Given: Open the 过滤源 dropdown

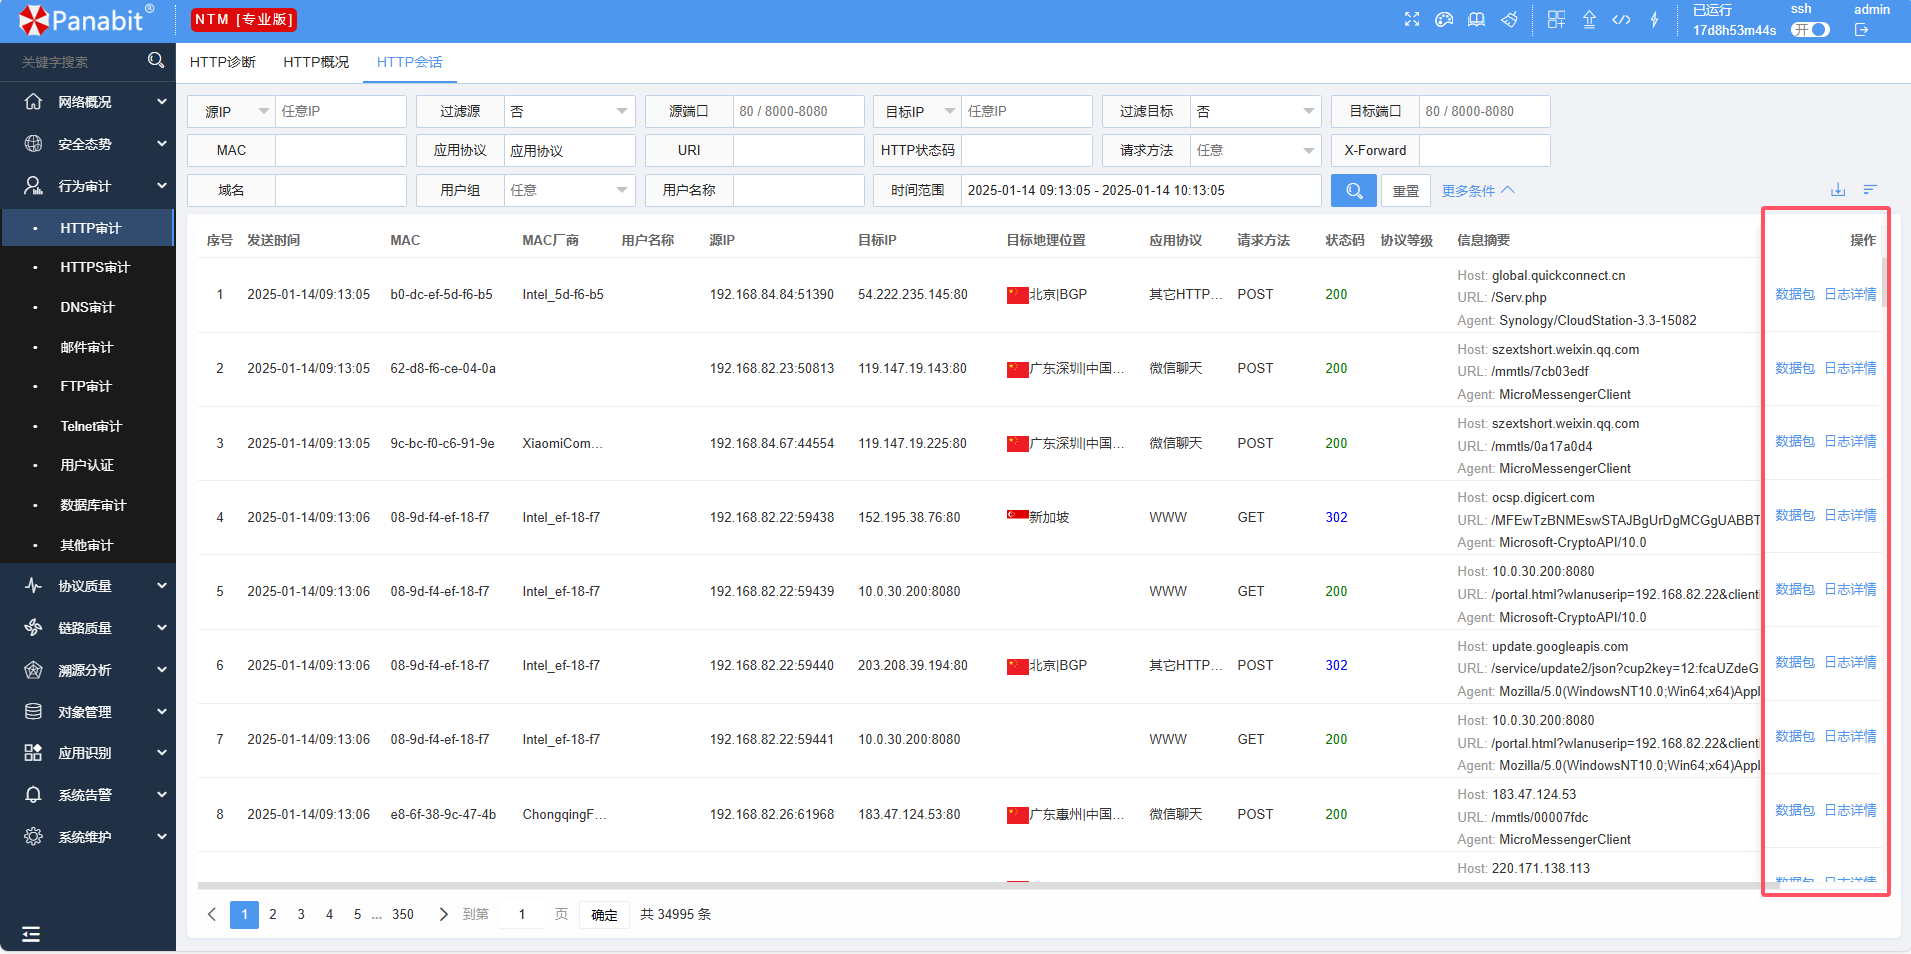Looking at the screenshot, I should 569,111.
